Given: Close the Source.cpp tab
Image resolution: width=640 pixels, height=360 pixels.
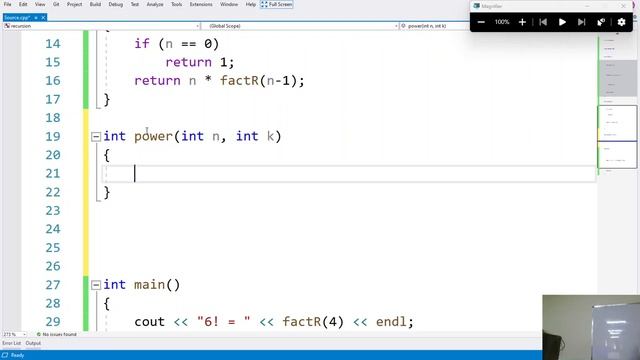Looking at the screenshot, I should [x=43, y=18].
